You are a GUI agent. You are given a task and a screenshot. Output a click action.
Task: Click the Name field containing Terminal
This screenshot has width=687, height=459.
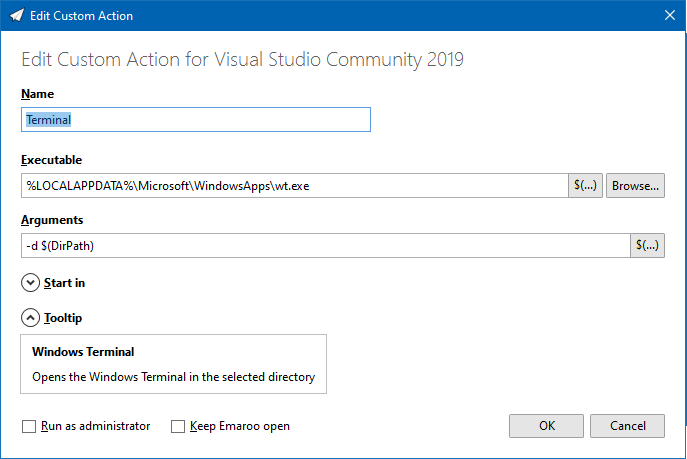click(x=196, y=120)
